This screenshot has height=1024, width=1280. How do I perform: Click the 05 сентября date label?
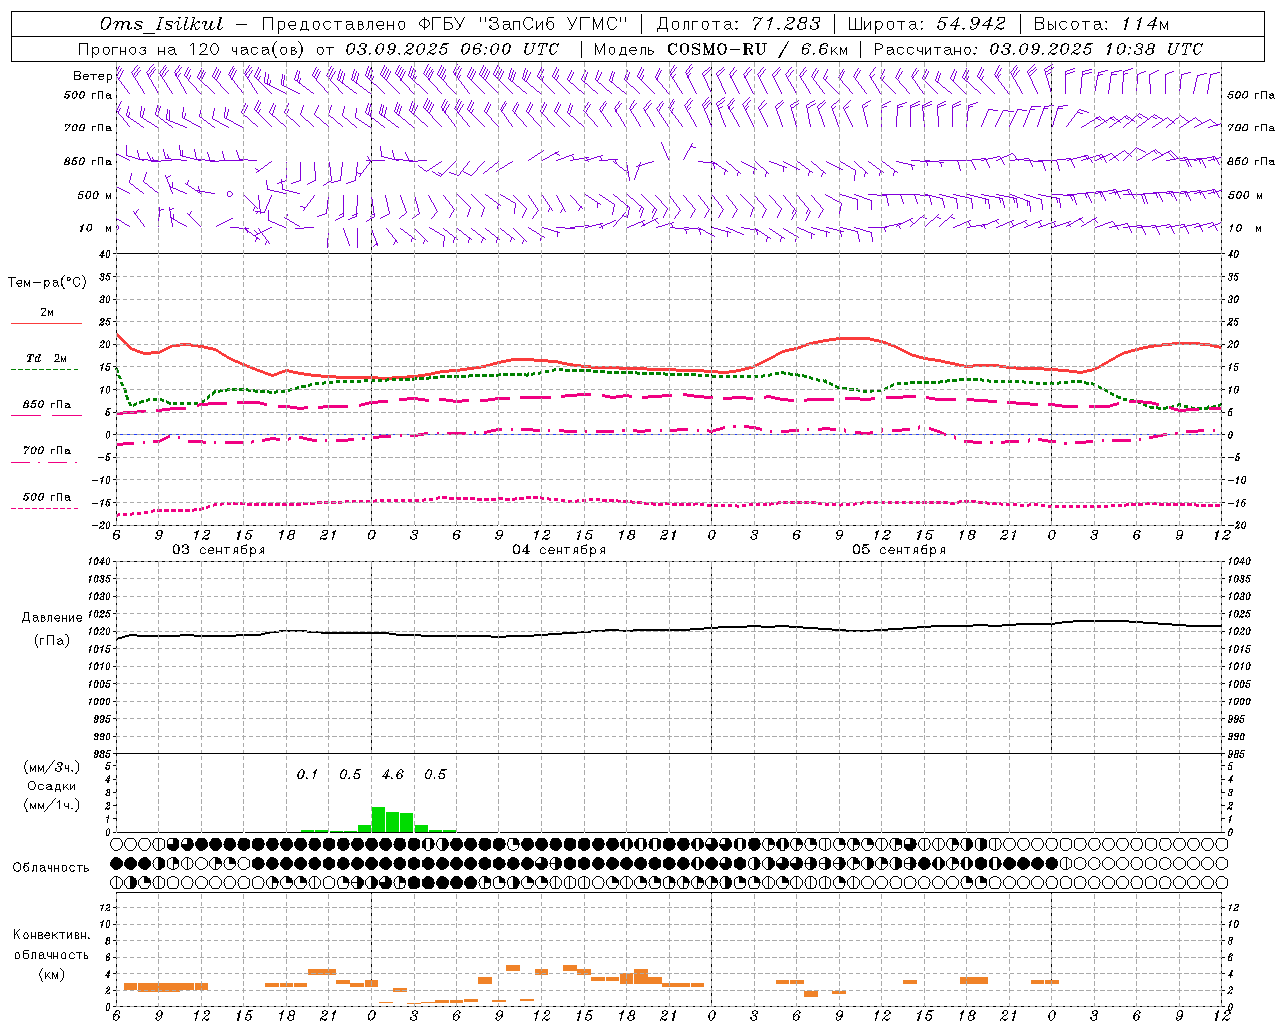(899, 550)
